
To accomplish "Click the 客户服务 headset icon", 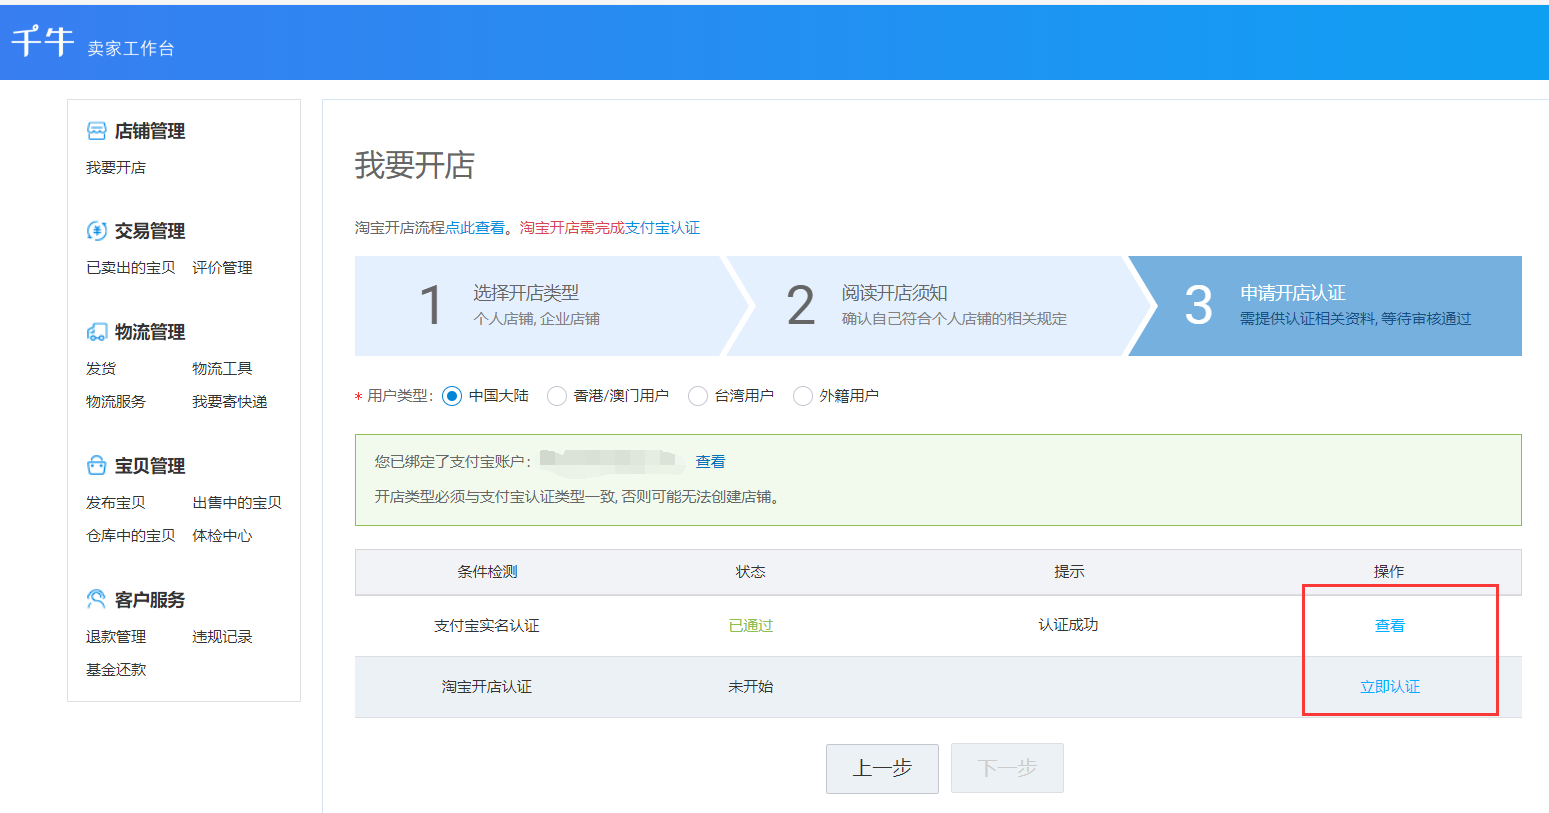I will (x=94, y=598).
